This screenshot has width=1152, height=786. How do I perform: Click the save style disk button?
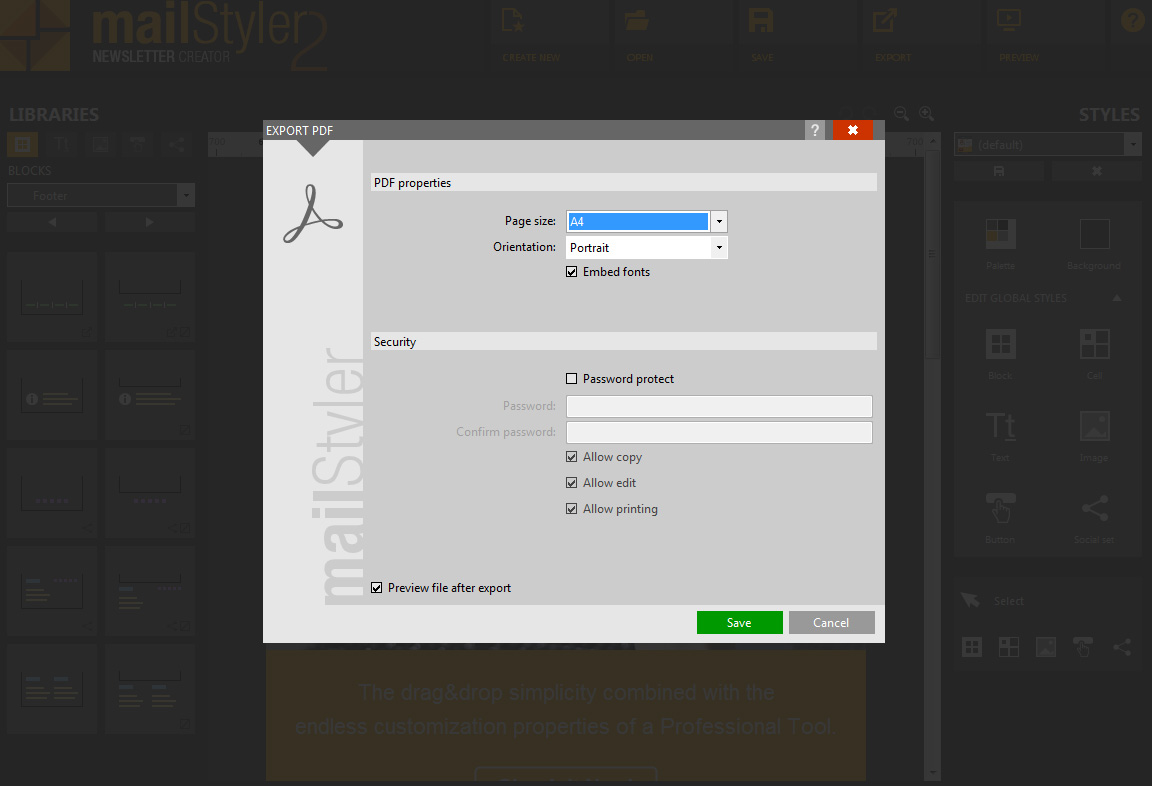(999, 171)
